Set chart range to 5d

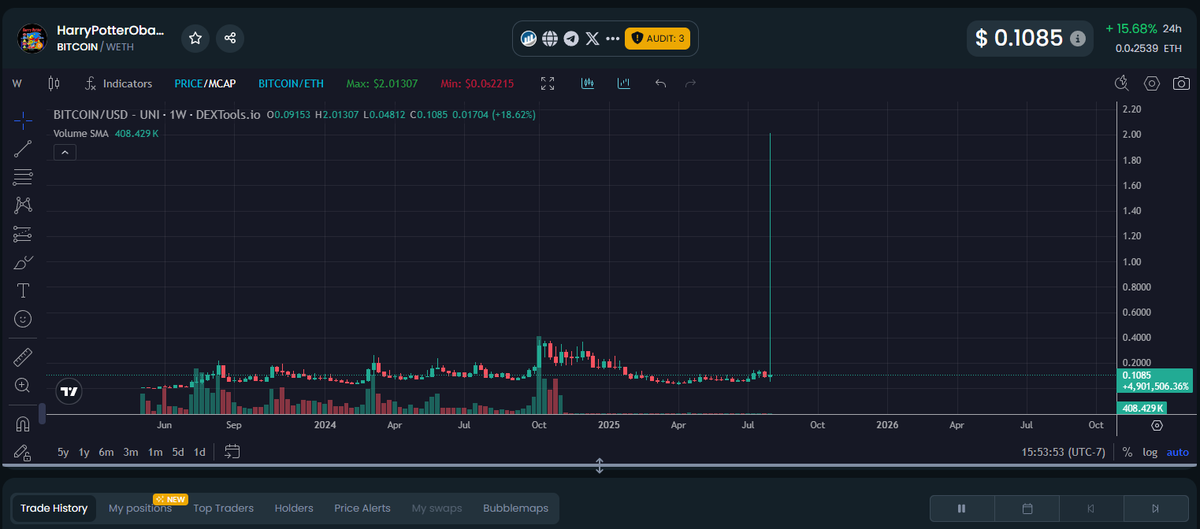click(178, 452)
